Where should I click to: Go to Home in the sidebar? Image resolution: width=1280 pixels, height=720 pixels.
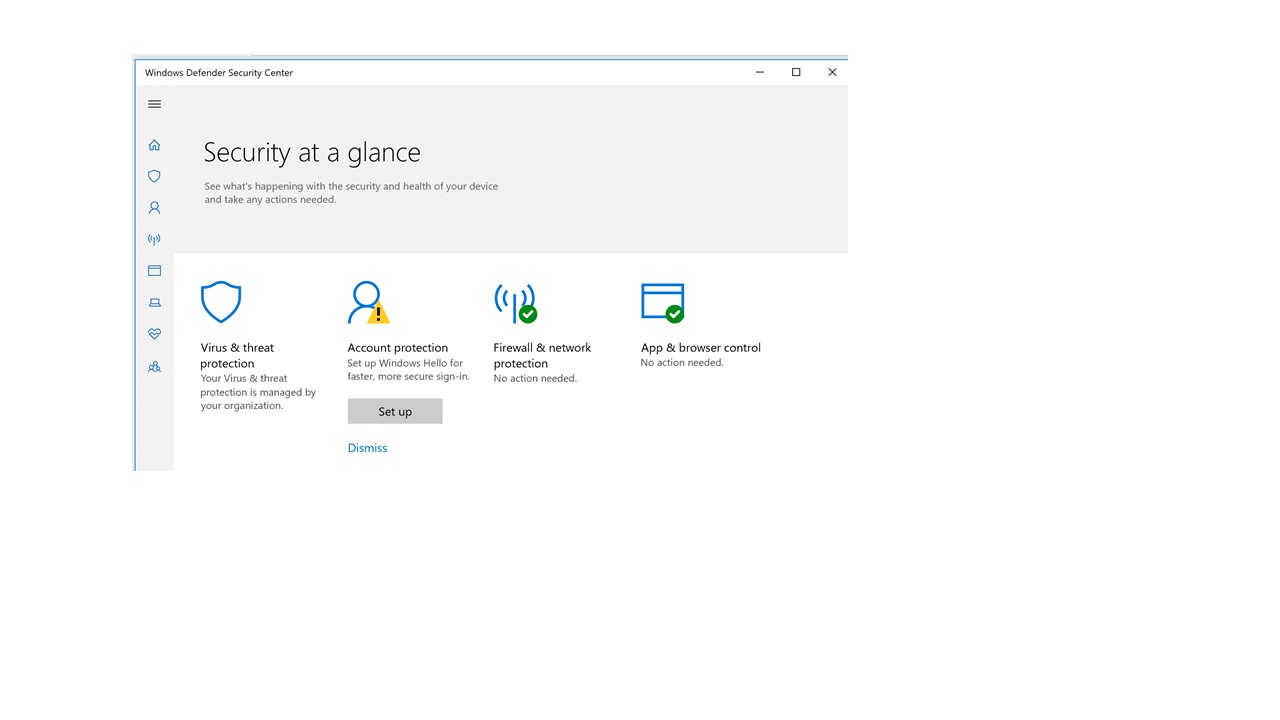click(154, 145)
